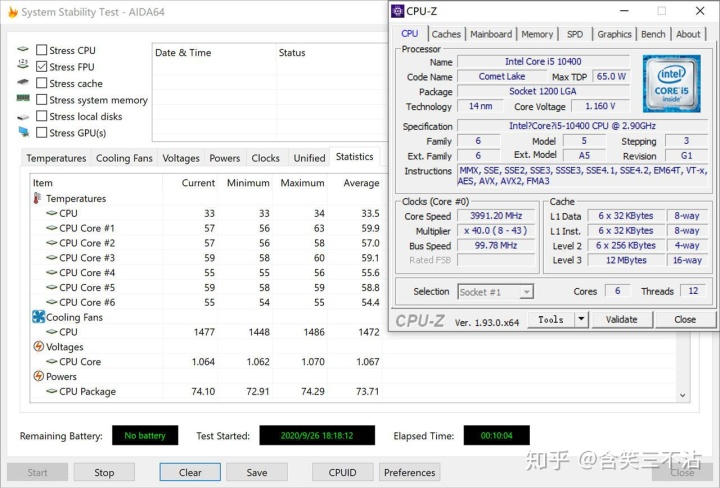This screenshot has height=488, width=720.
Task: Switch to the Unified tab
Action: pyautogui.click(x=309, y=158)
